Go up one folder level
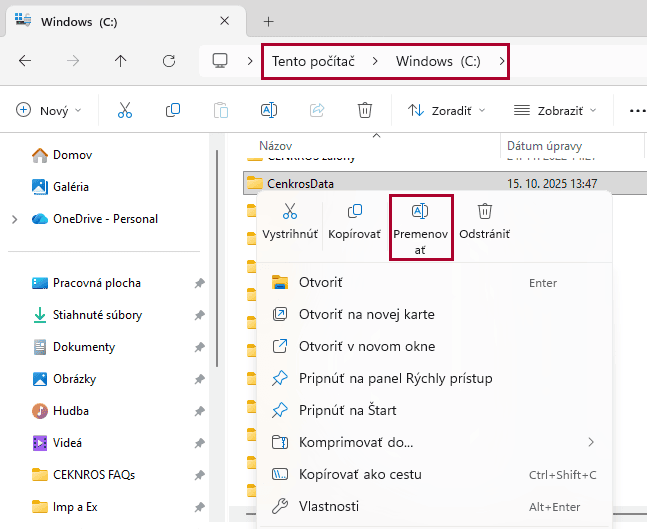The height and width of the screenshot is (529, 647). click(121, 61)
